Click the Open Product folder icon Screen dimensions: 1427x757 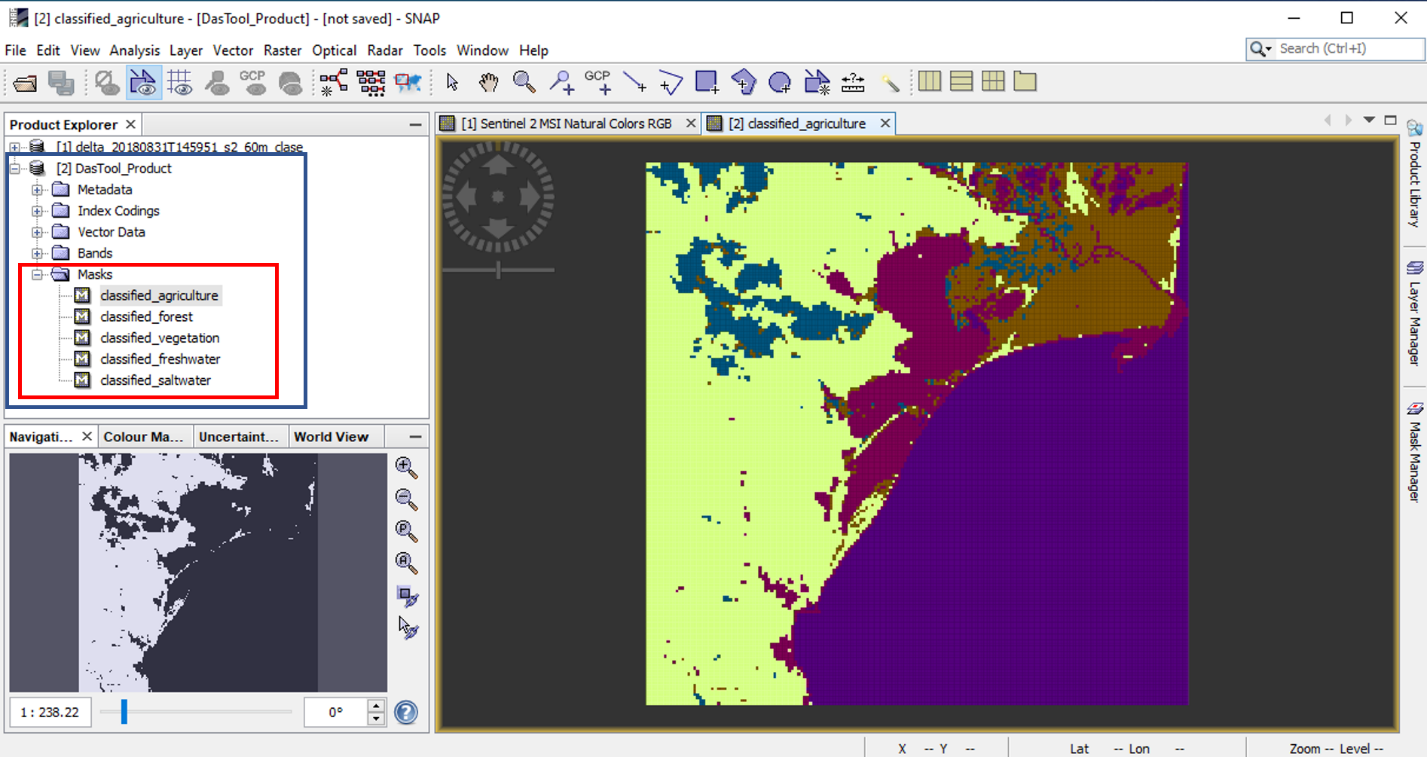pyautogui.click(x=25, y=83)
